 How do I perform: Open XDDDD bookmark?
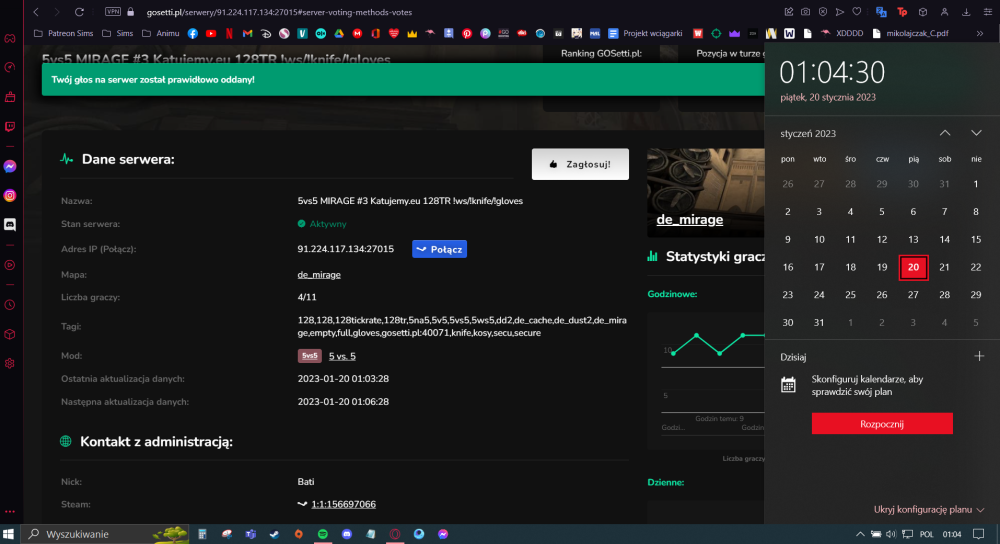842,33
